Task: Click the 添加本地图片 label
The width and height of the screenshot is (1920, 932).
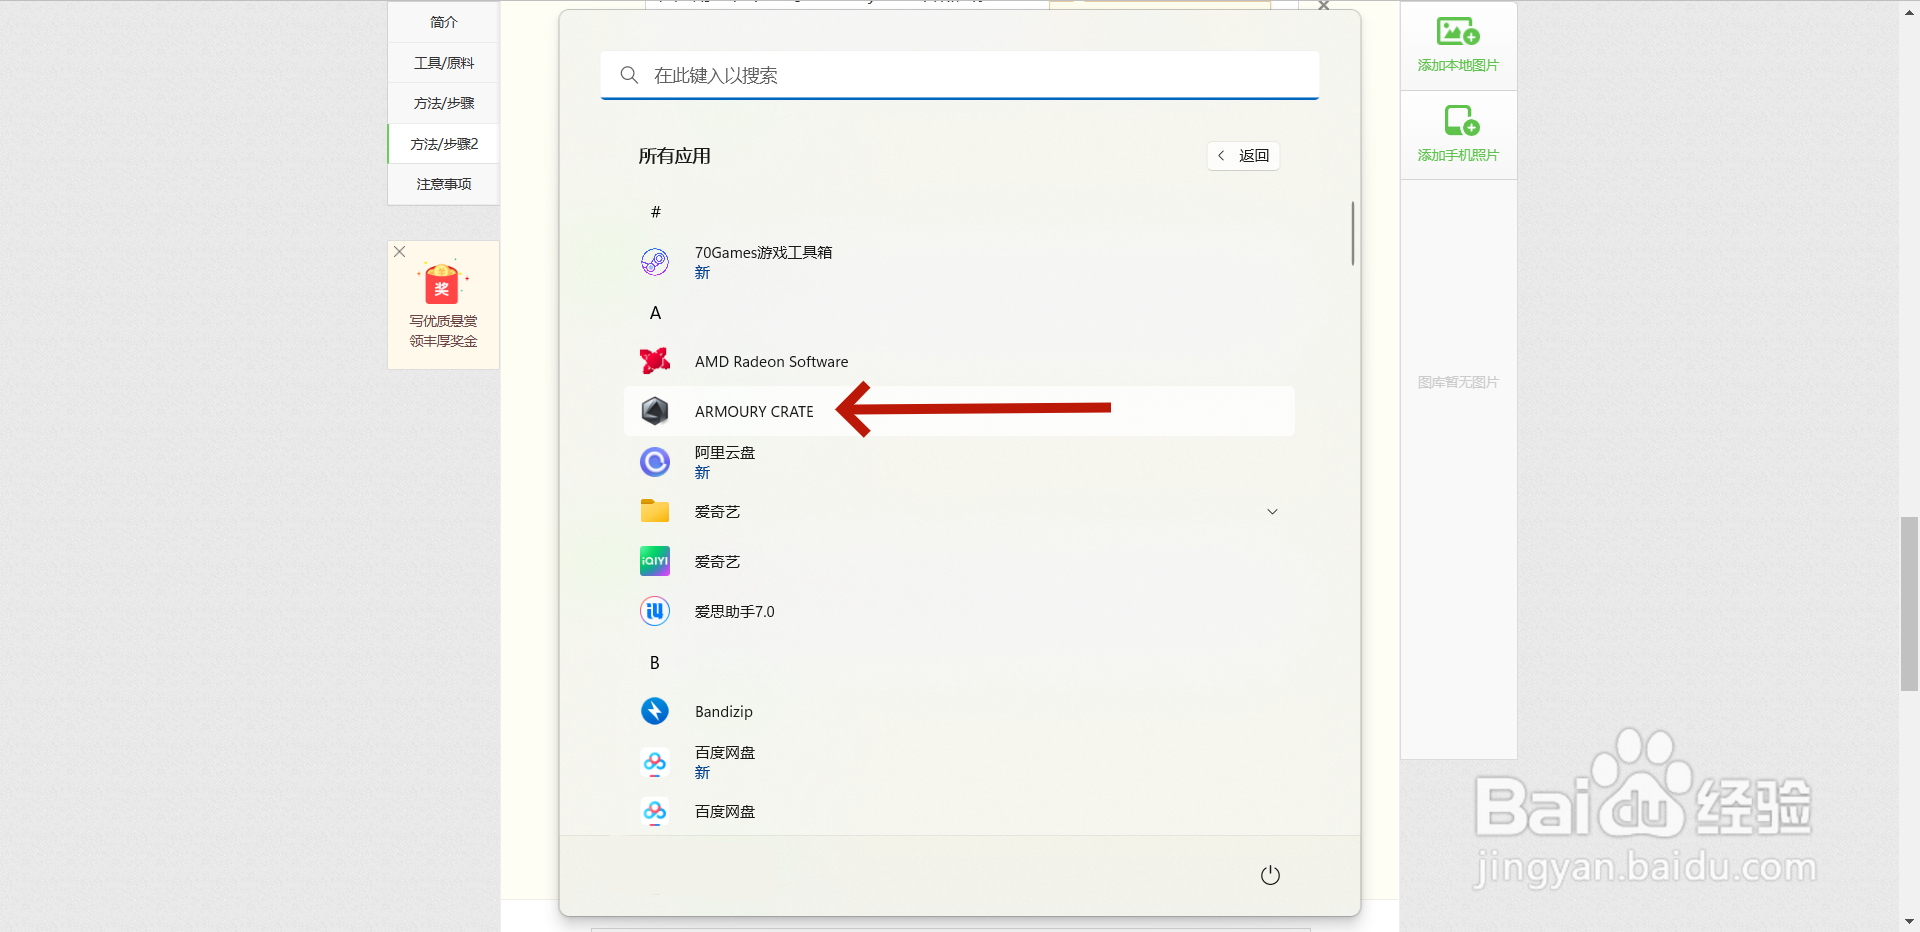Action: click(1458, 65)
